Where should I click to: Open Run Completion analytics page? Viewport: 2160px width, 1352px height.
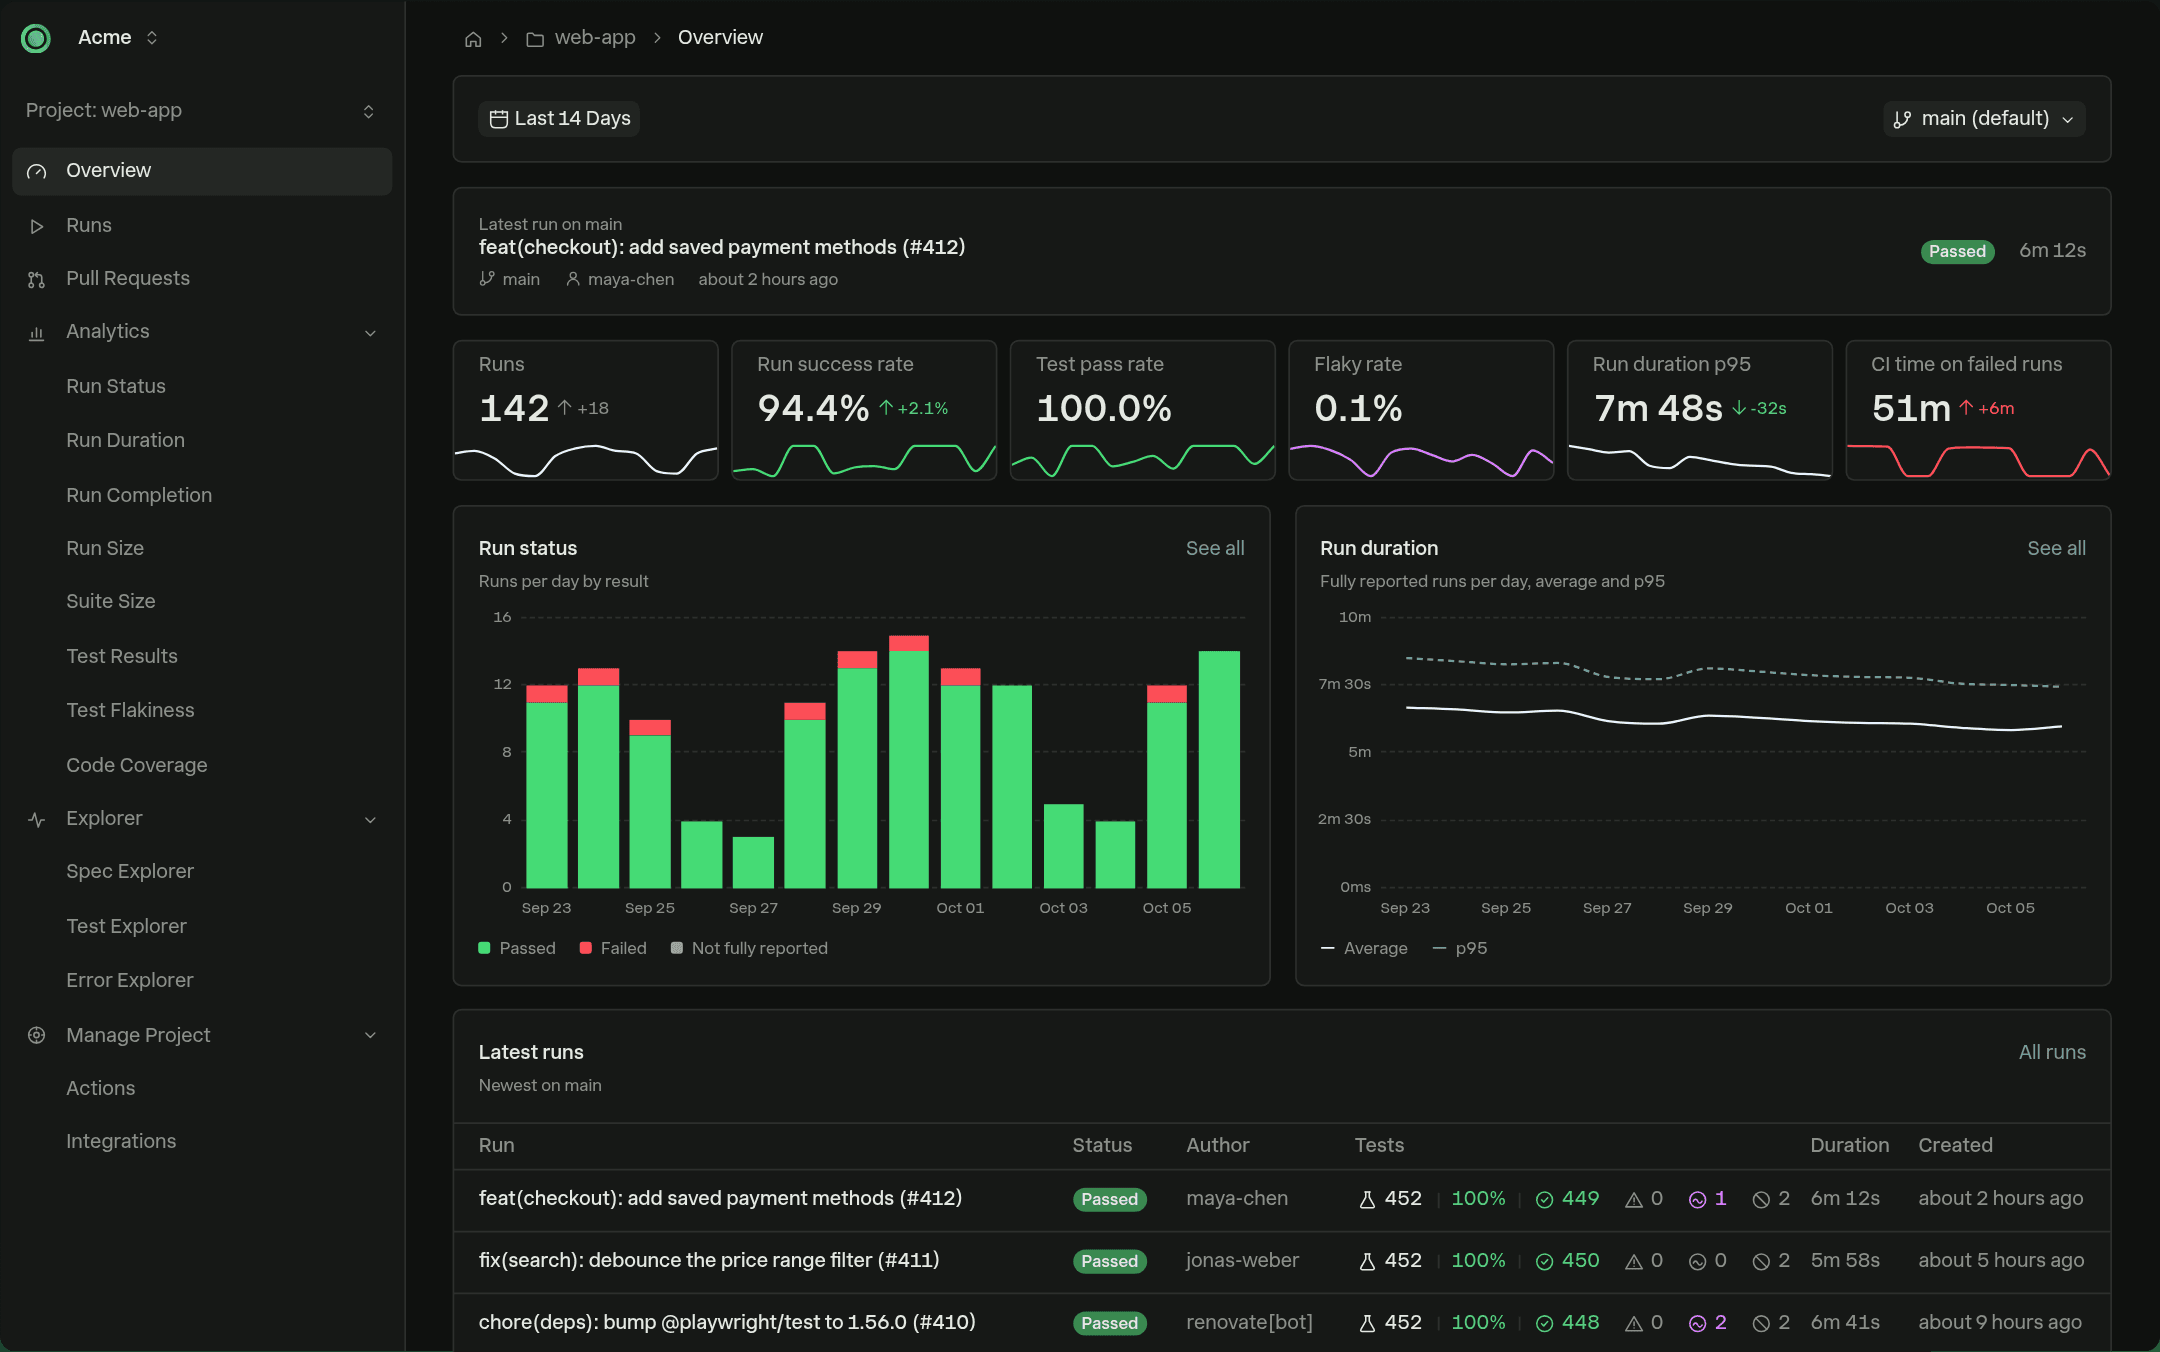(x=139, y=496)
